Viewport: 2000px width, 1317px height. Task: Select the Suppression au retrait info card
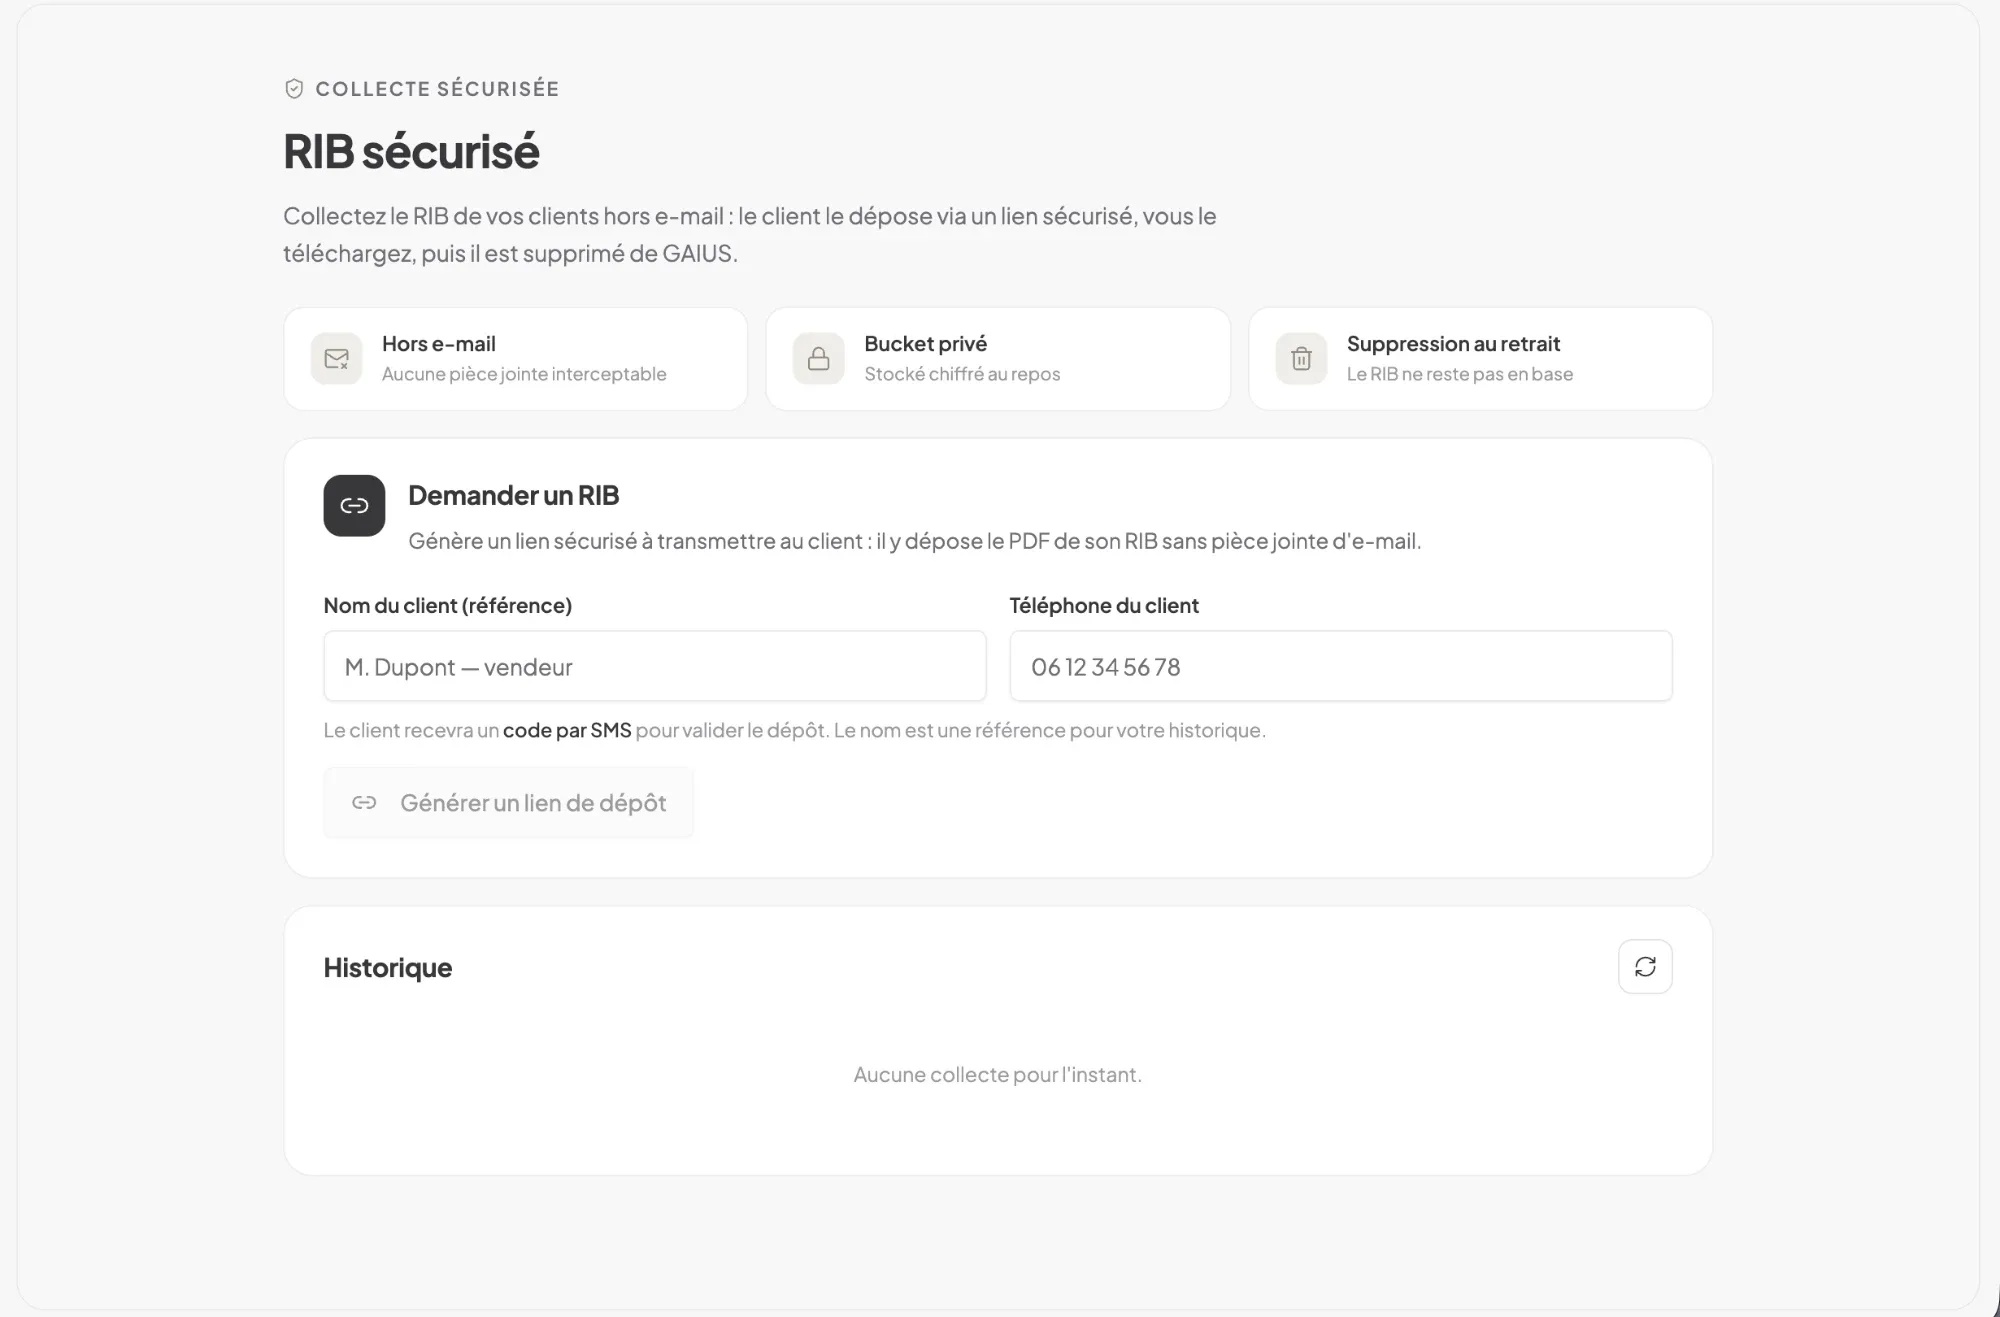pos(1481,359)
